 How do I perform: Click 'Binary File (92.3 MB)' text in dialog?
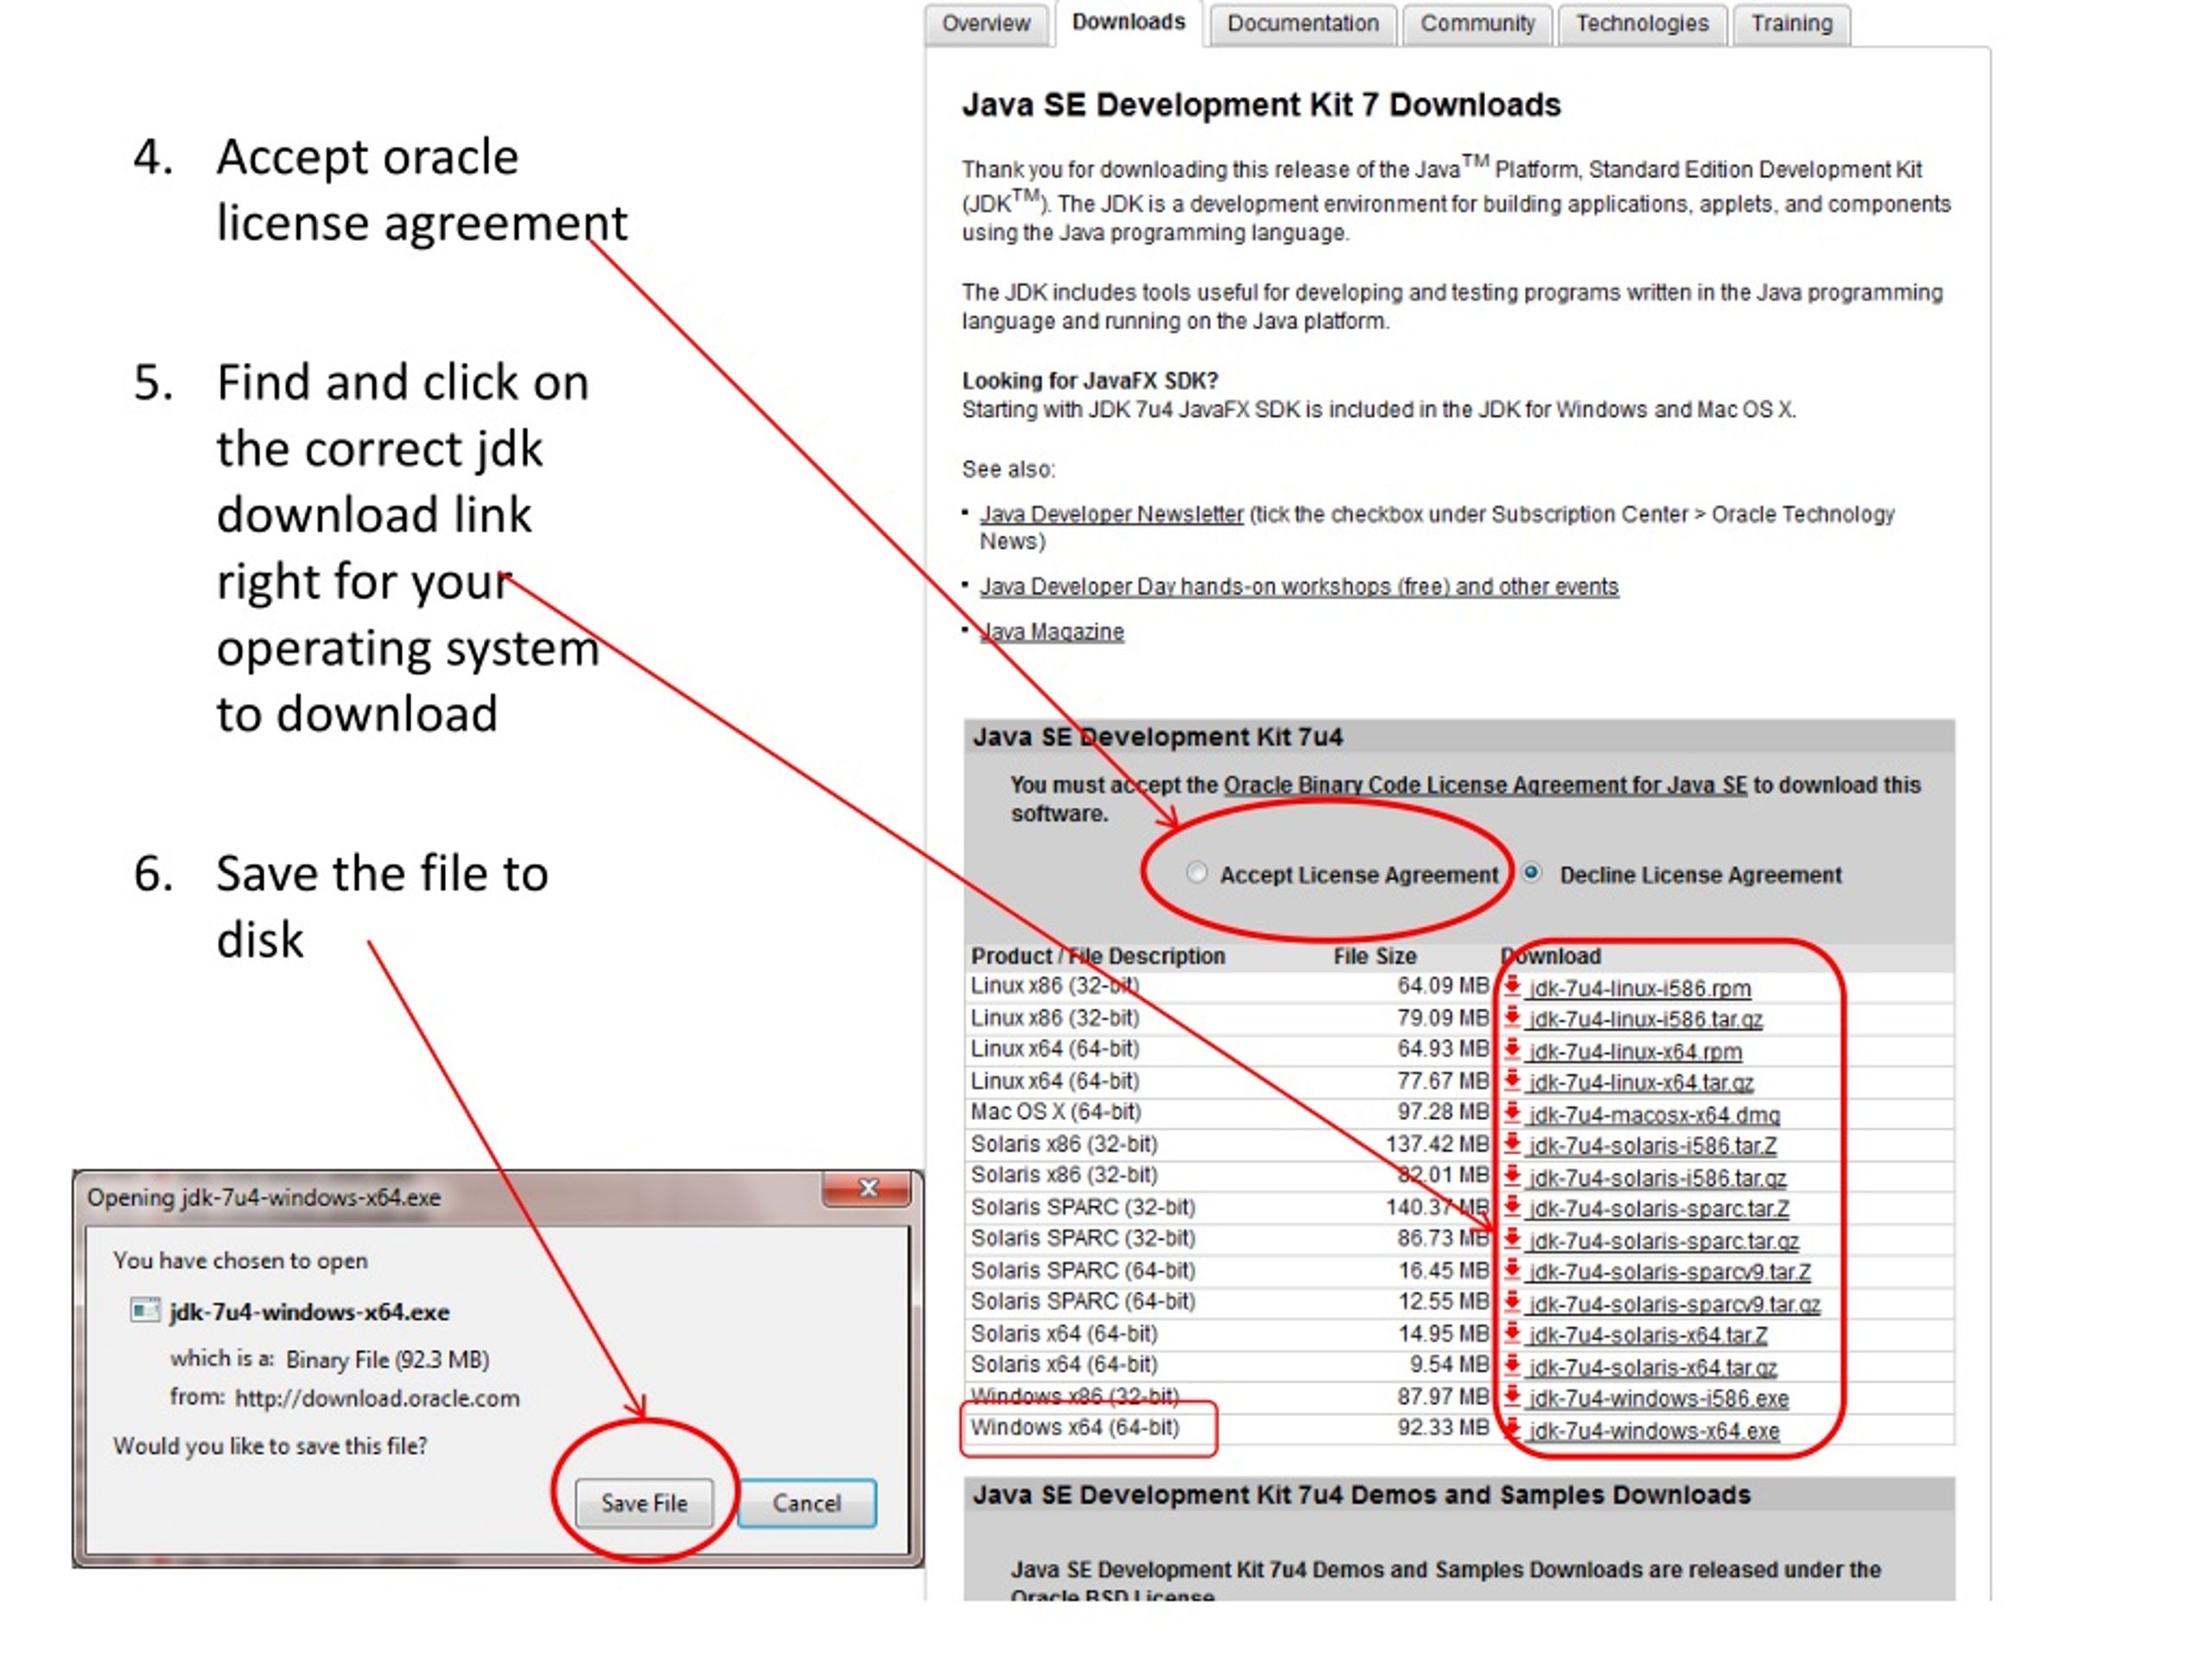coord(387,1359)
